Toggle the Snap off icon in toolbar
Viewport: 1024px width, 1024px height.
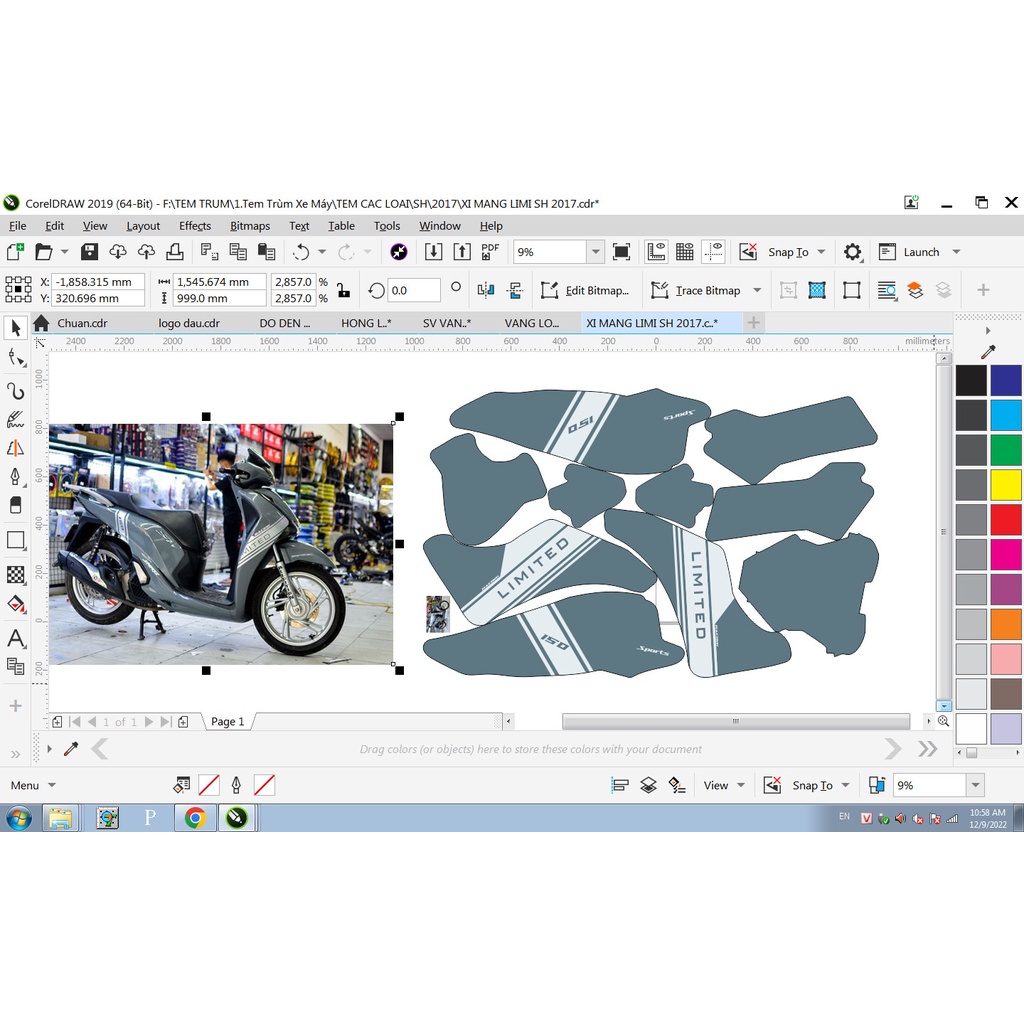tap(748, 252)
